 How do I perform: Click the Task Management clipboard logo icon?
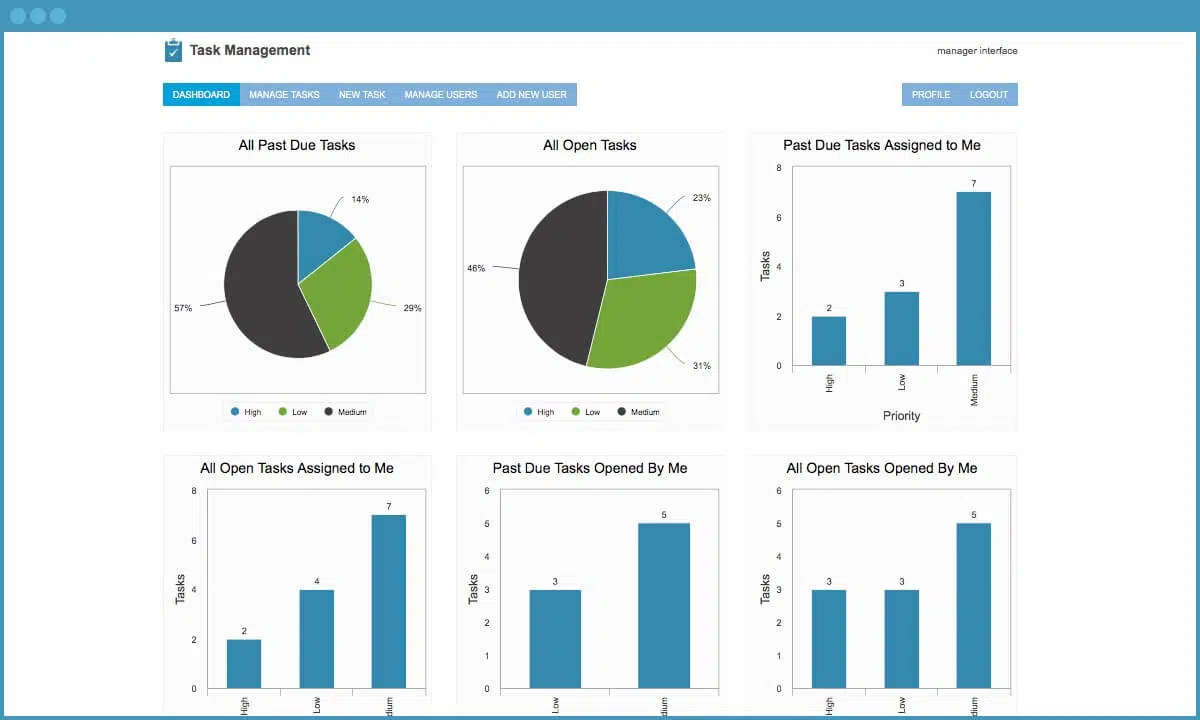[173, 50]
